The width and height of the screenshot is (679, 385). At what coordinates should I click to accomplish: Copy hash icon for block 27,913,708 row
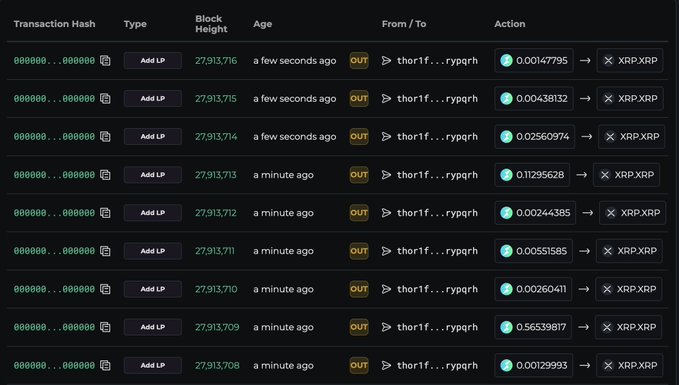click(x=105, y=366)
